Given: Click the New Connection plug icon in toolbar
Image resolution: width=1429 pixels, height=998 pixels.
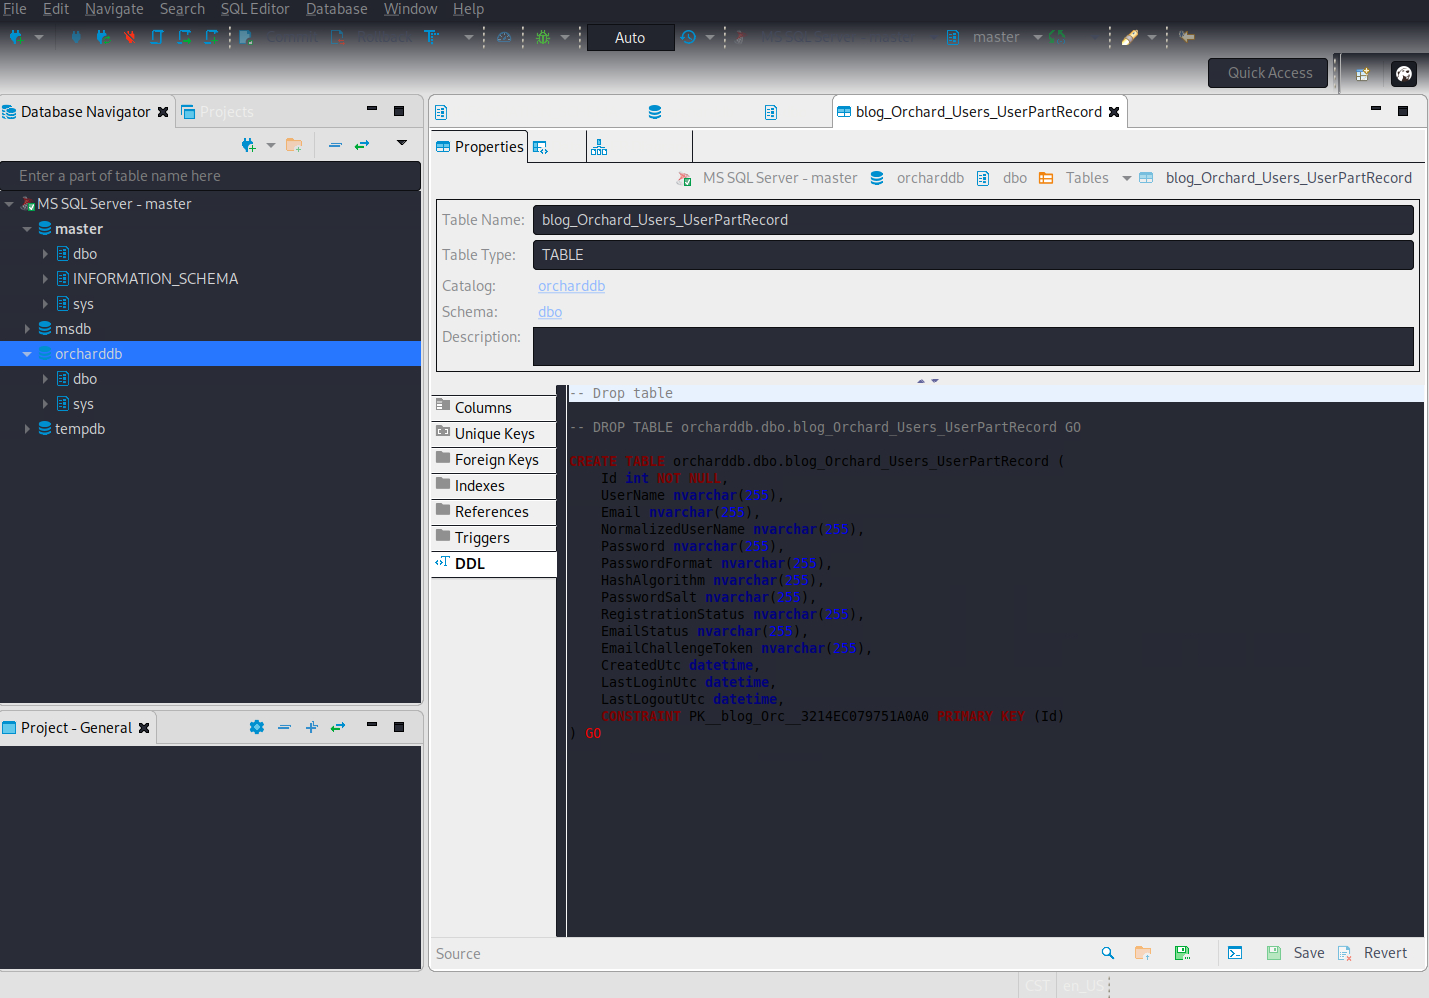Looking at the screenshot, I should [x=16, y=37].
